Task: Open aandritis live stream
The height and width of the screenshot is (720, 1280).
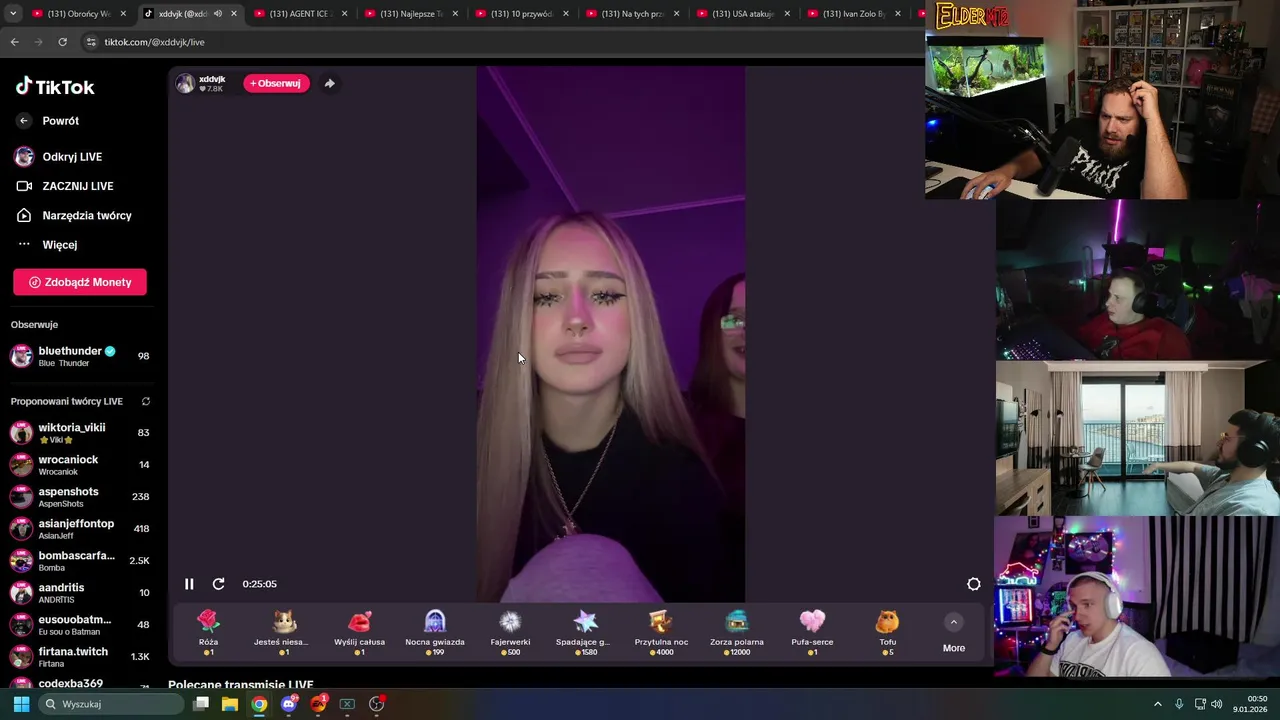Action: pos(80,593)
